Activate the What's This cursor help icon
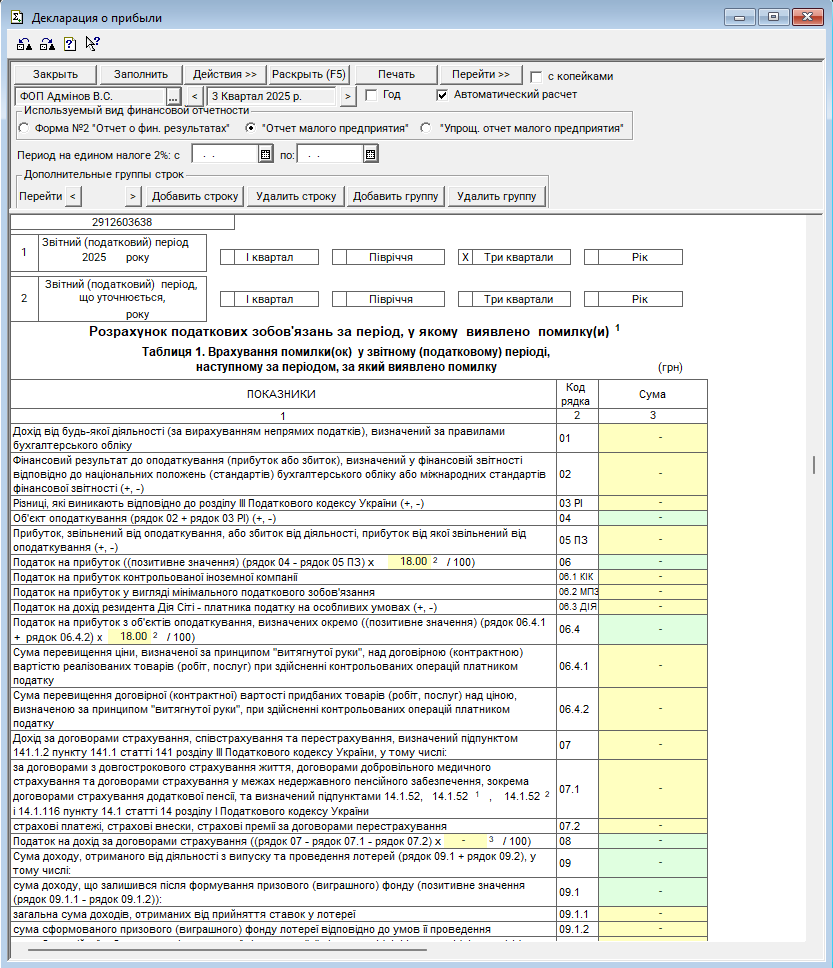The height and width of the screenshot is (968, 833). tap(92, 43)
